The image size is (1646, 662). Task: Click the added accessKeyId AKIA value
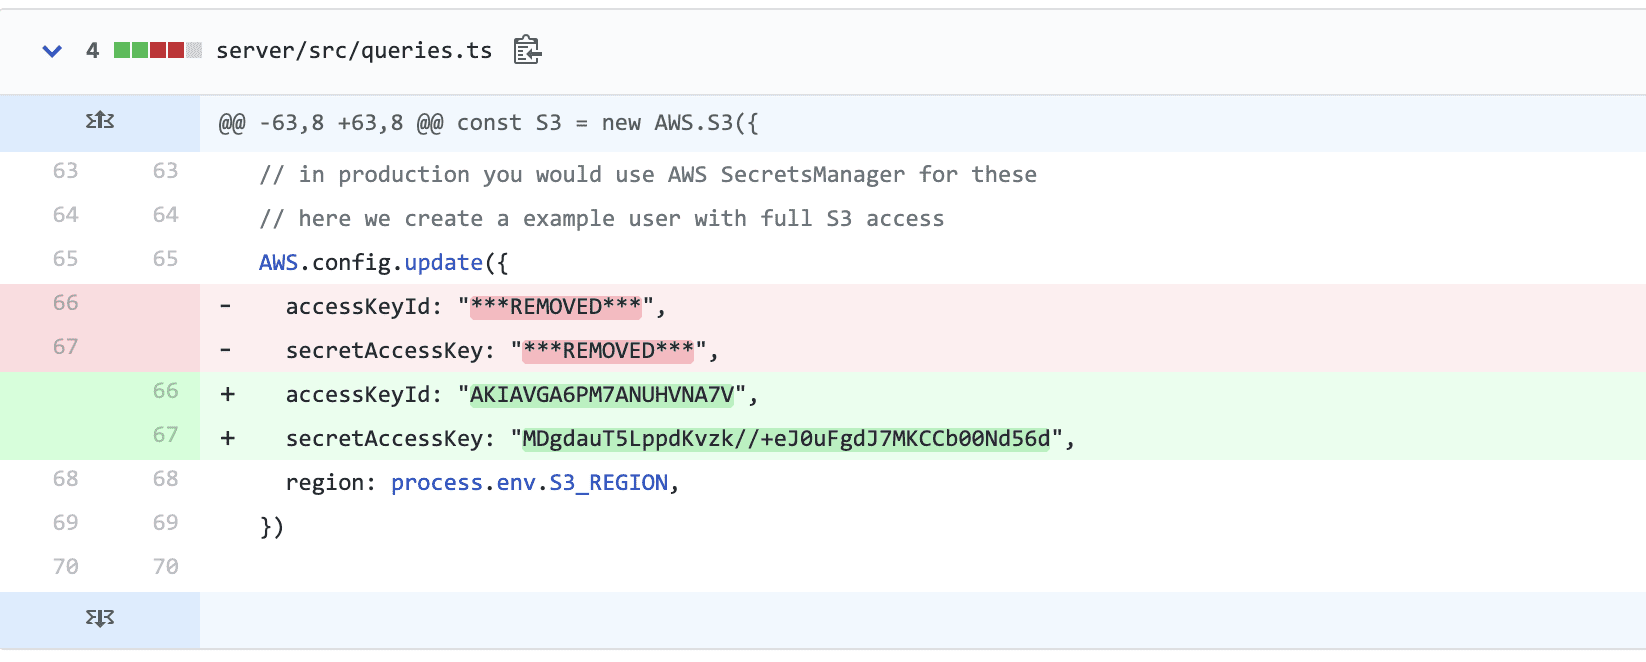click(x=602, y=395)
